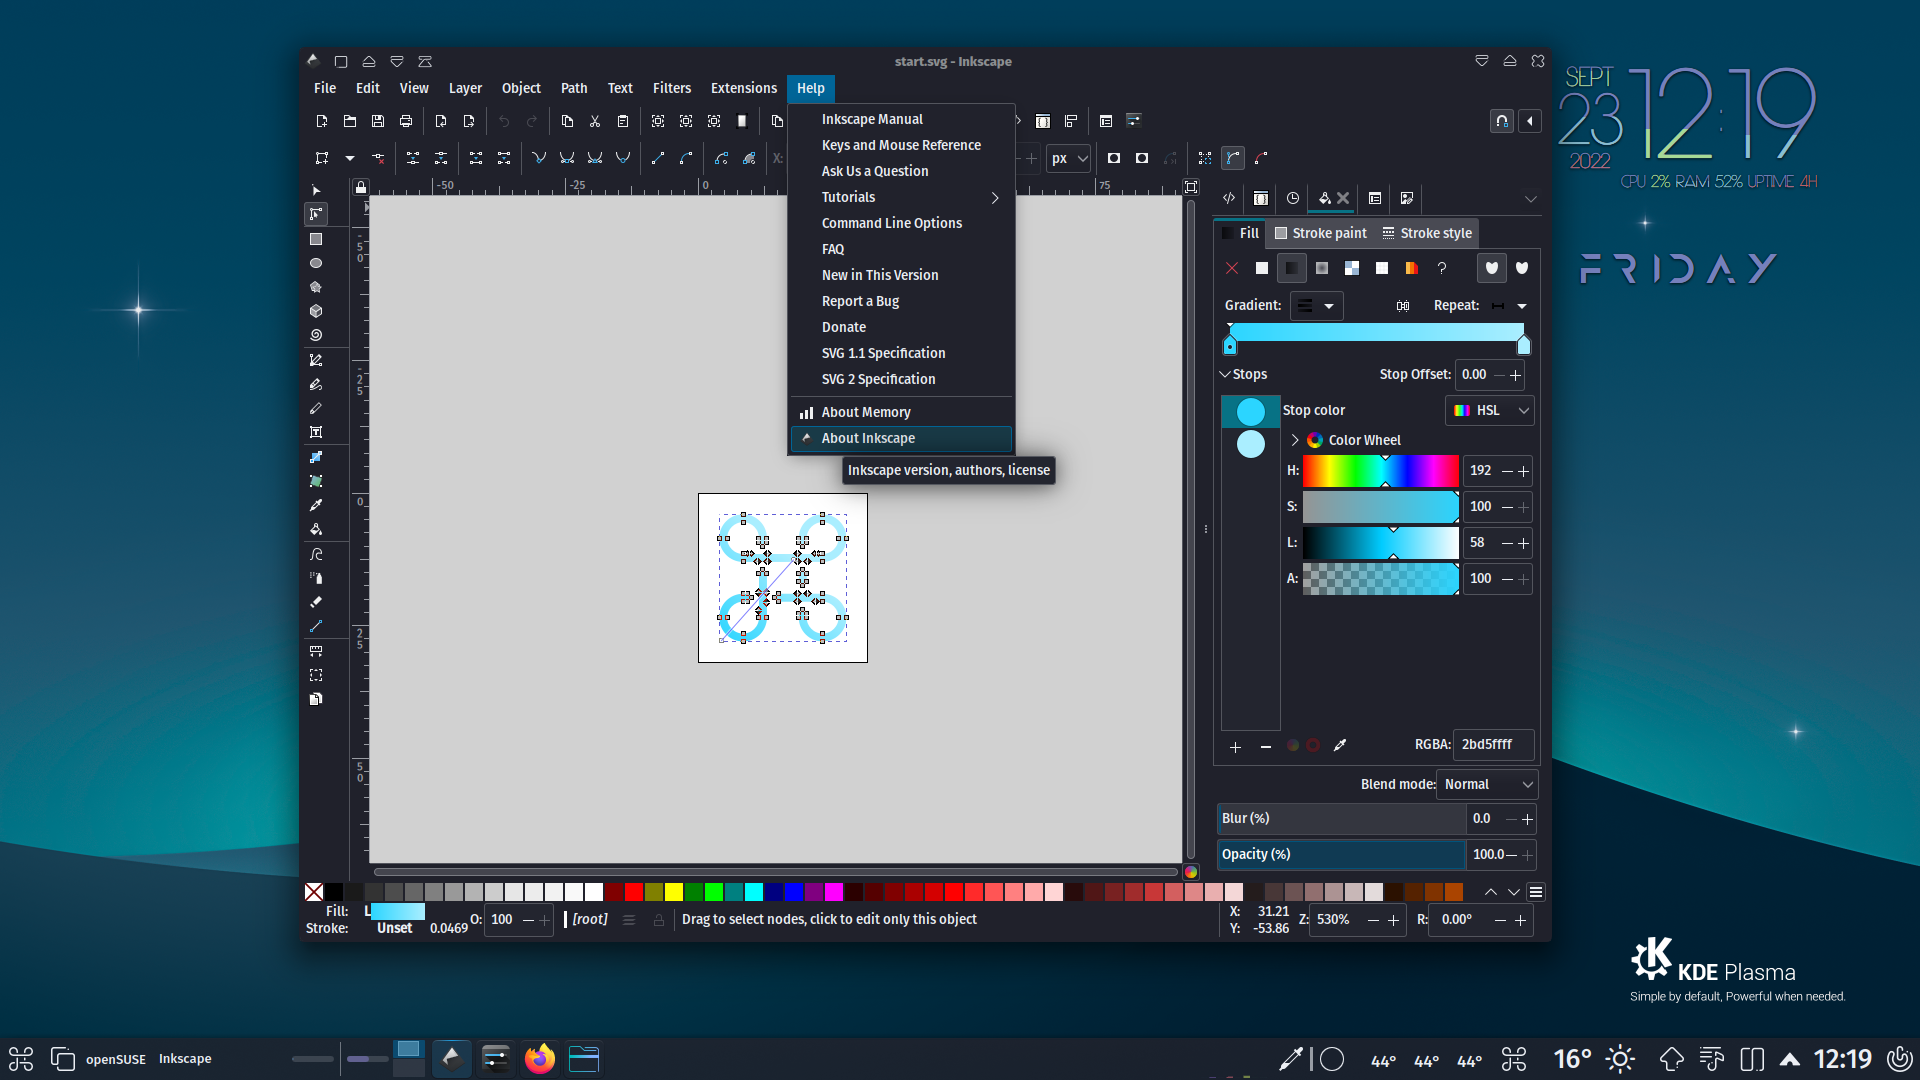
Task: Click the Lightness slider bar
Action: 1381,543
